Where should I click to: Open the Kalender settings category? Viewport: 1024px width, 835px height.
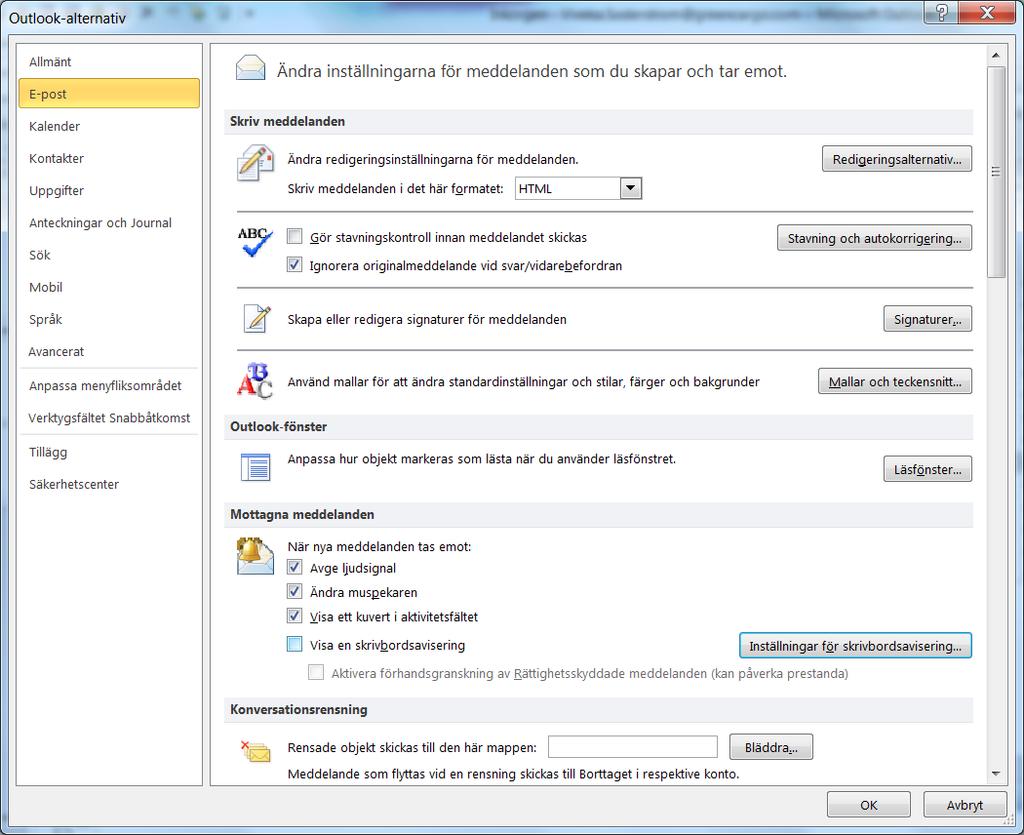(109, 126)
